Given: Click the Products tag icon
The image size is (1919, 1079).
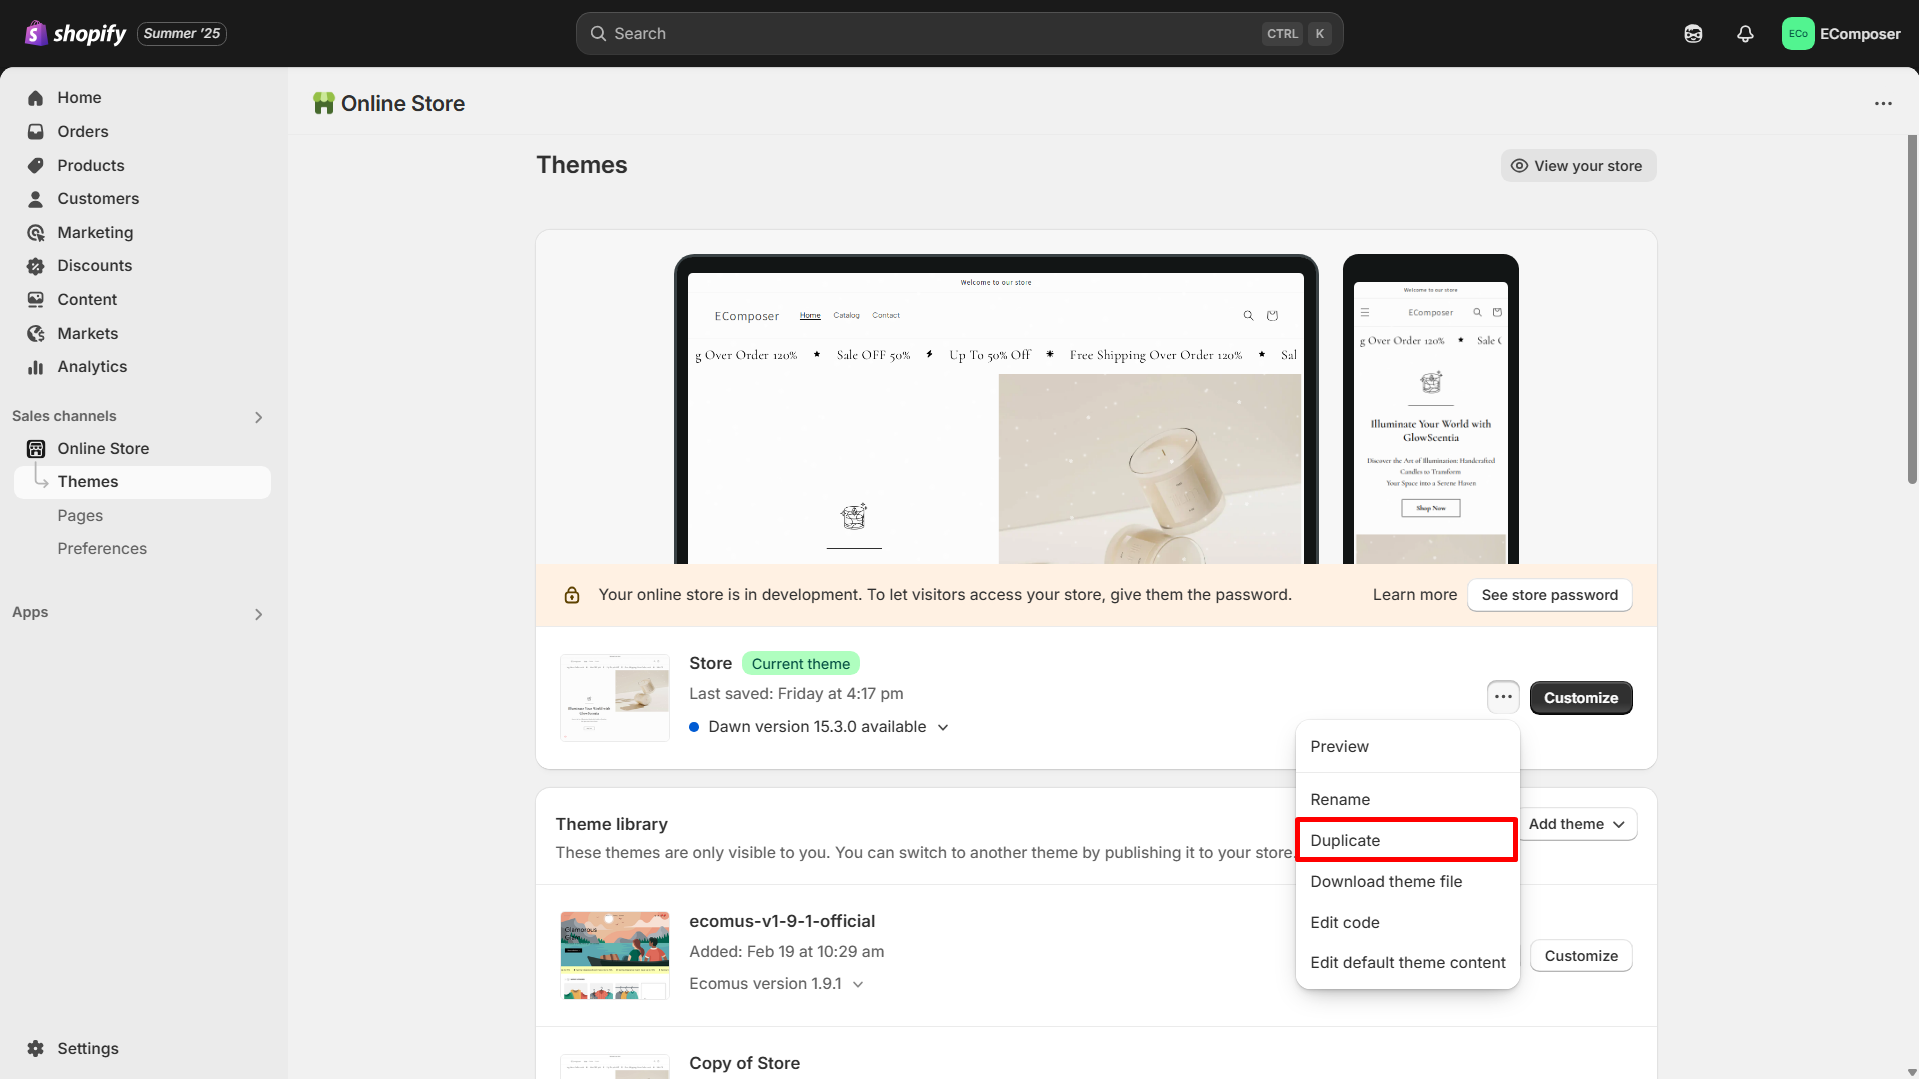Looking at the screenshot, I should click(36, 166).
